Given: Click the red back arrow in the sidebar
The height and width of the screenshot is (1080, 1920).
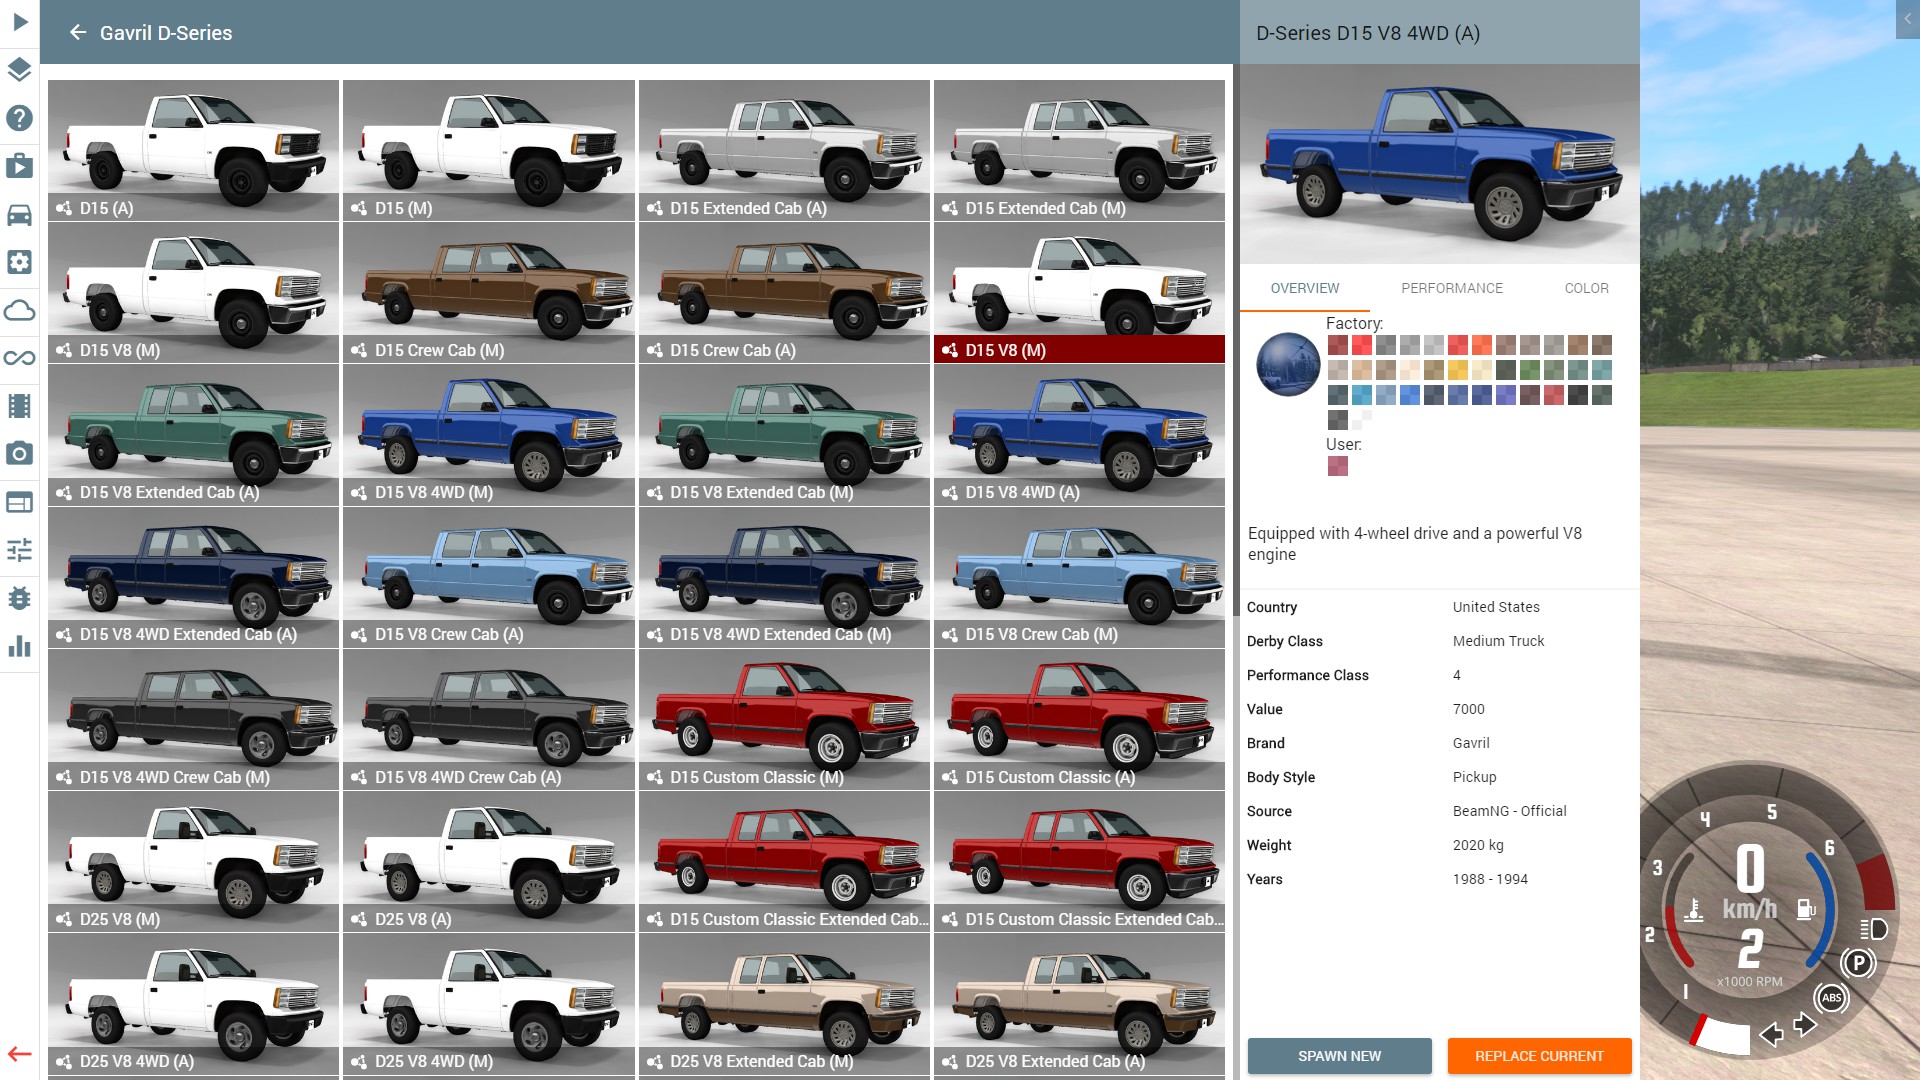Looking at the screenshot, I should 20,1054.
